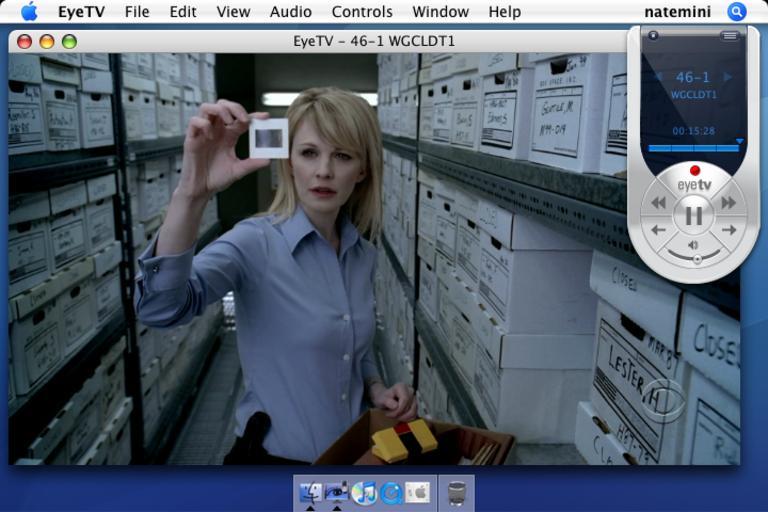Screen dimensions: 768x512
Task: Mute audio using the speaker icon
Action: [693, 244]
